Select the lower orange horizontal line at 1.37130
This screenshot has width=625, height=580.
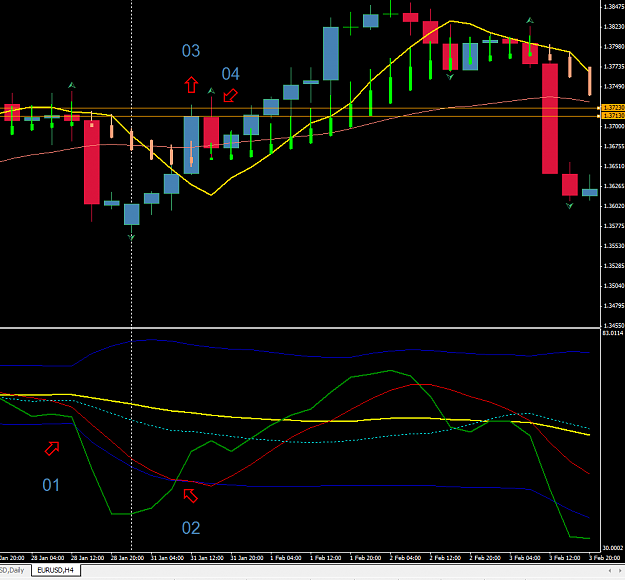[x=300, y=116]
